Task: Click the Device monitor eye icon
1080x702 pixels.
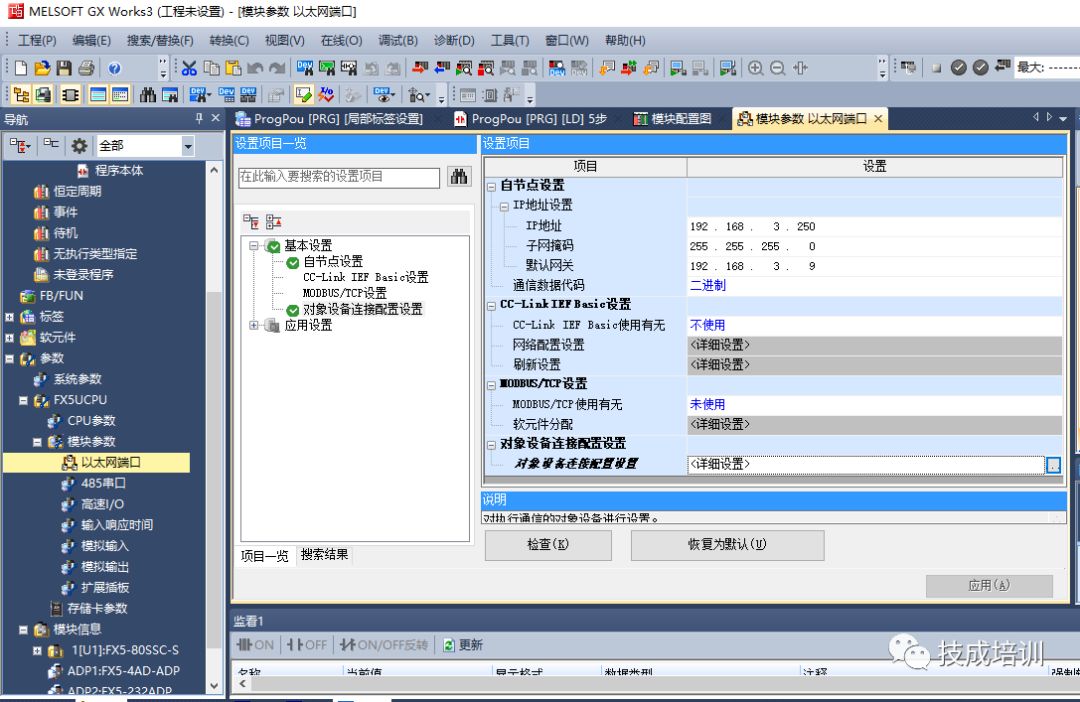Action: [384, 94]
